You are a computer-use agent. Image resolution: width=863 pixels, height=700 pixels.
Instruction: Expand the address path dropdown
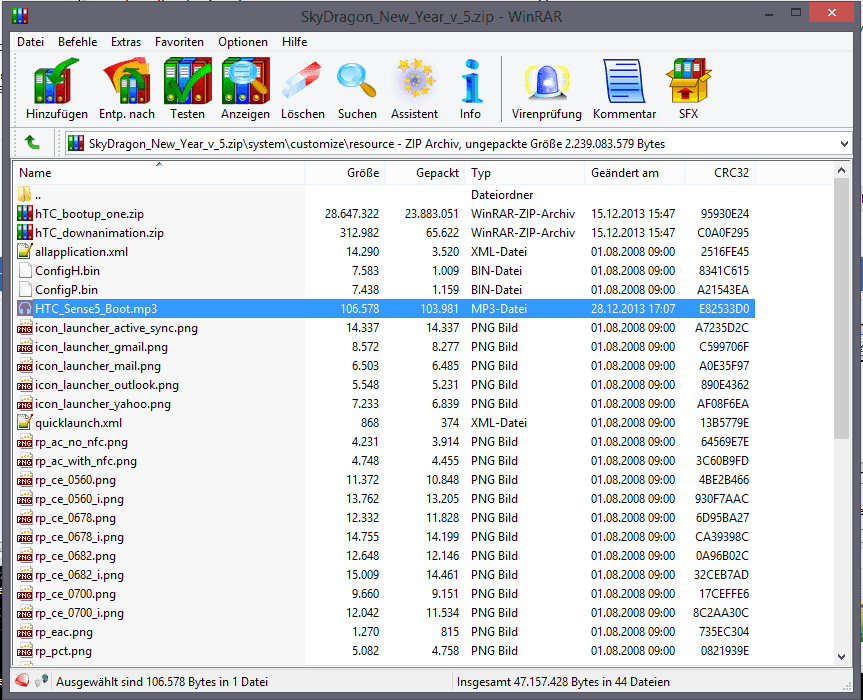click(x=843, y=144)
